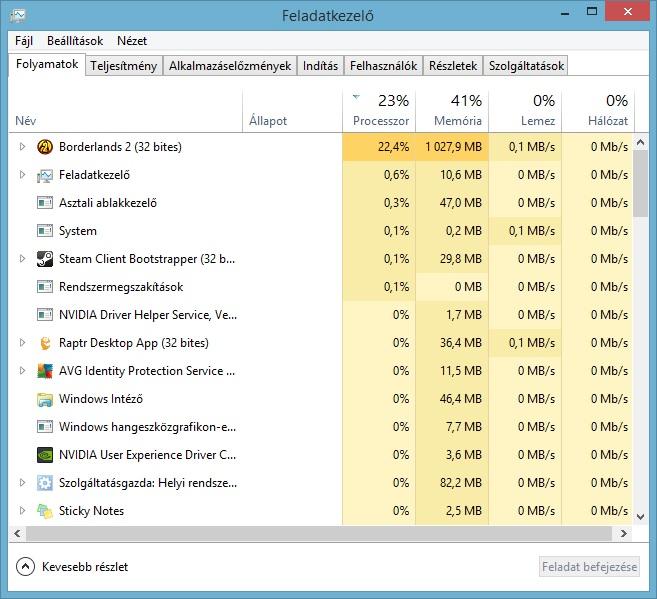This screenshot has width=657, height=599.
Task: Open the Fájl menu
Action: (24, 41)
